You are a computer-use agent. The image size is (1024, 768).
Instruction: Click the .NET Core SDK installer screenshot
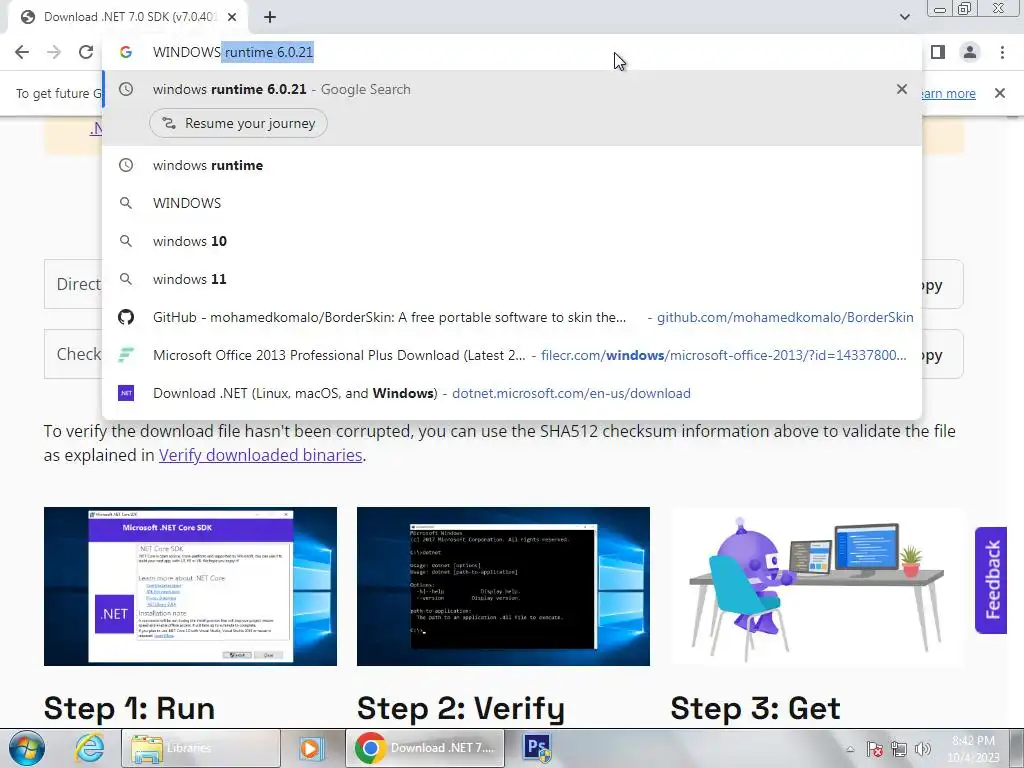tap(190, 586)
